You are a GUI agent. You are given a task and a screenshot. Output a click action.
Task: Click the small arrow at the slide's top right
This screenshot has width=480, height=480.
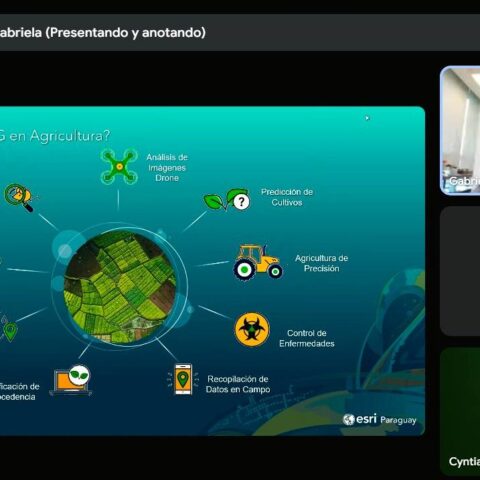(367, 118)
